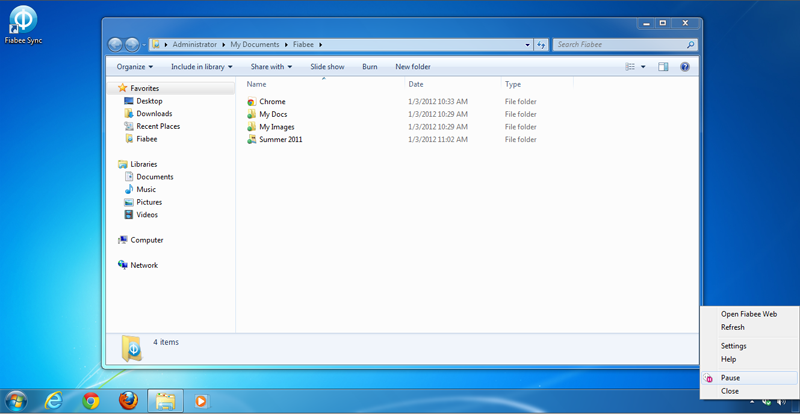The height and width of the screenshot is (414, 800).
Task: Click the Forward navigation arrow
Action: coord(132,45)
